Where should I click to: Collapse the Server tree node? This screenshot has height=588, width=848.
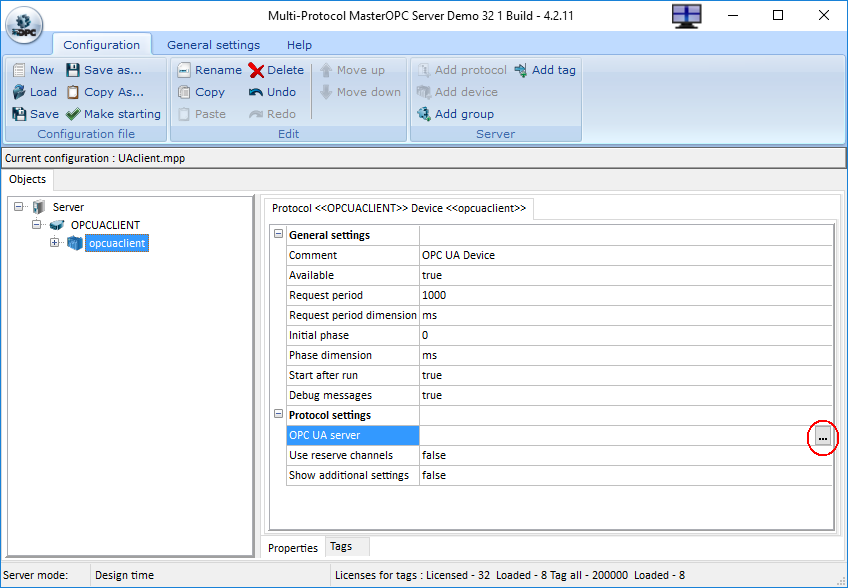tap(19, 206)
